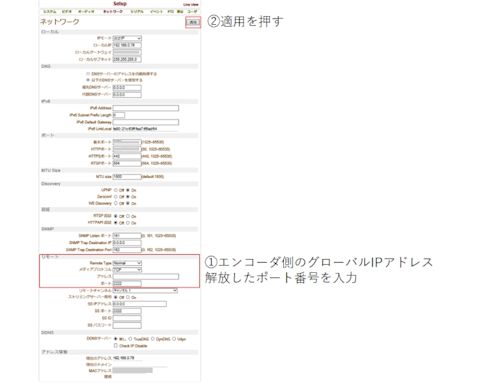This screenshot has height=383, width=480.
Task: Click the HTTPS port field
Action: tap(127, 156)
